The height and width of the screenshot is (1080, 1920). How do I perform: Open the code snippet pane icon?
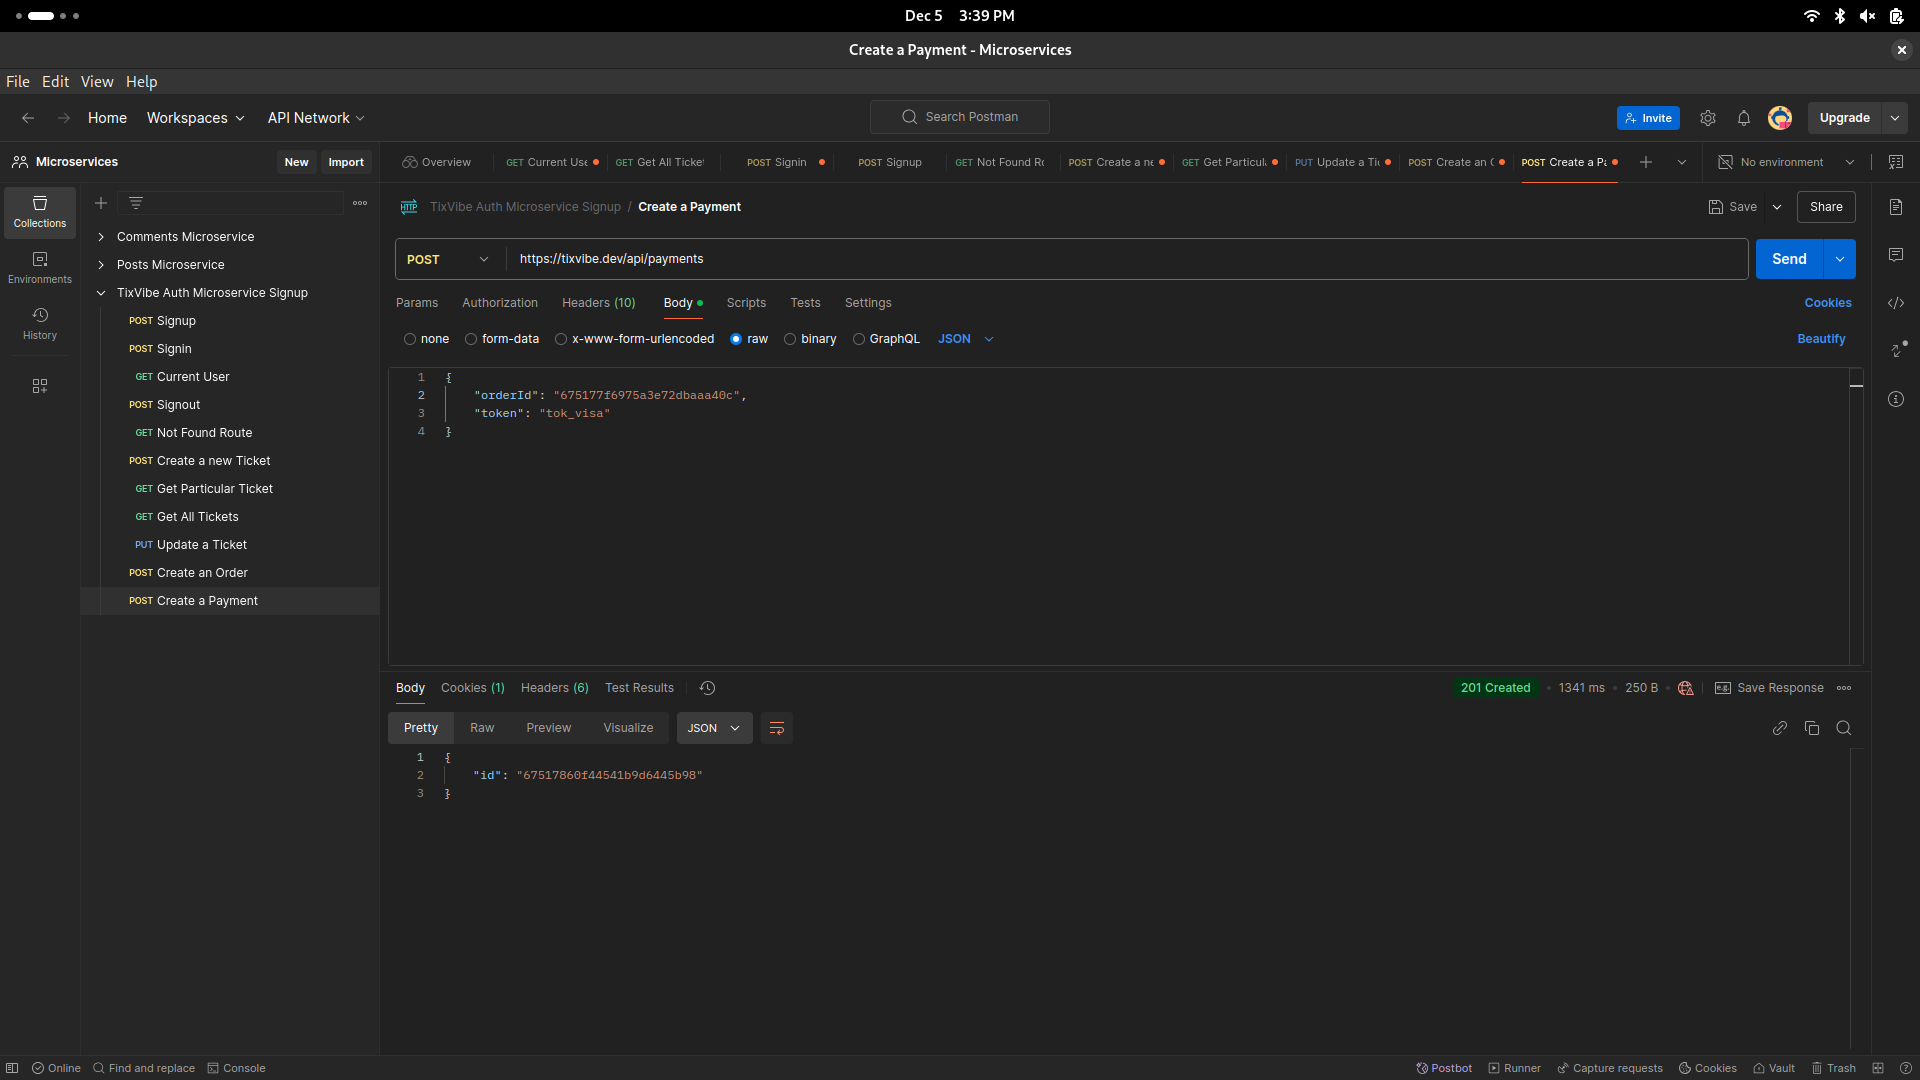(x=1896, y=303)
